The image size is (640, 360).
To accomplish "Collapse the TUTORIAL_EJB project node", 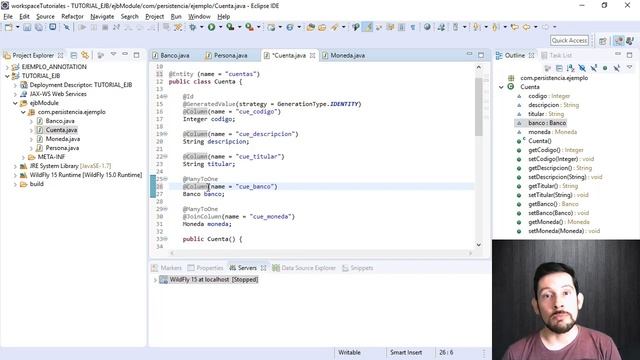I will [7, 76].
